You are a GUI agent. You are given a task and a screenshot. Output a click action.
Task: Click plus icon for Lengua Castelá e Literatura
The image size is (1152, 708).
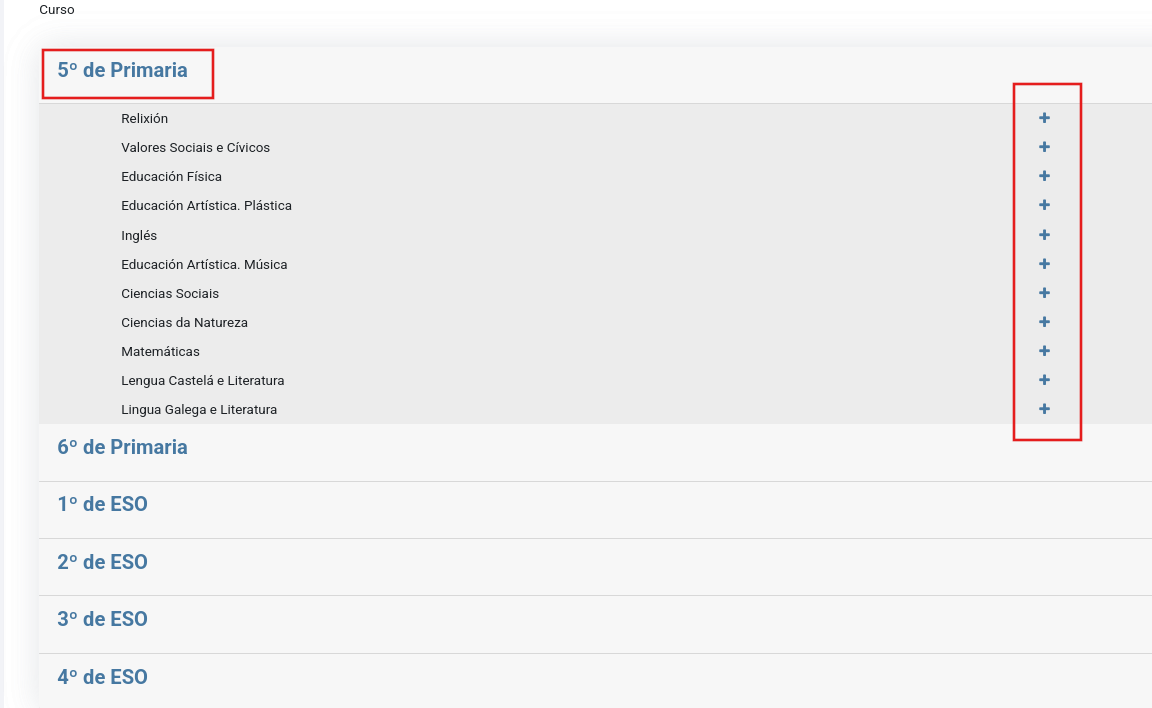(x=1044, y=380)
